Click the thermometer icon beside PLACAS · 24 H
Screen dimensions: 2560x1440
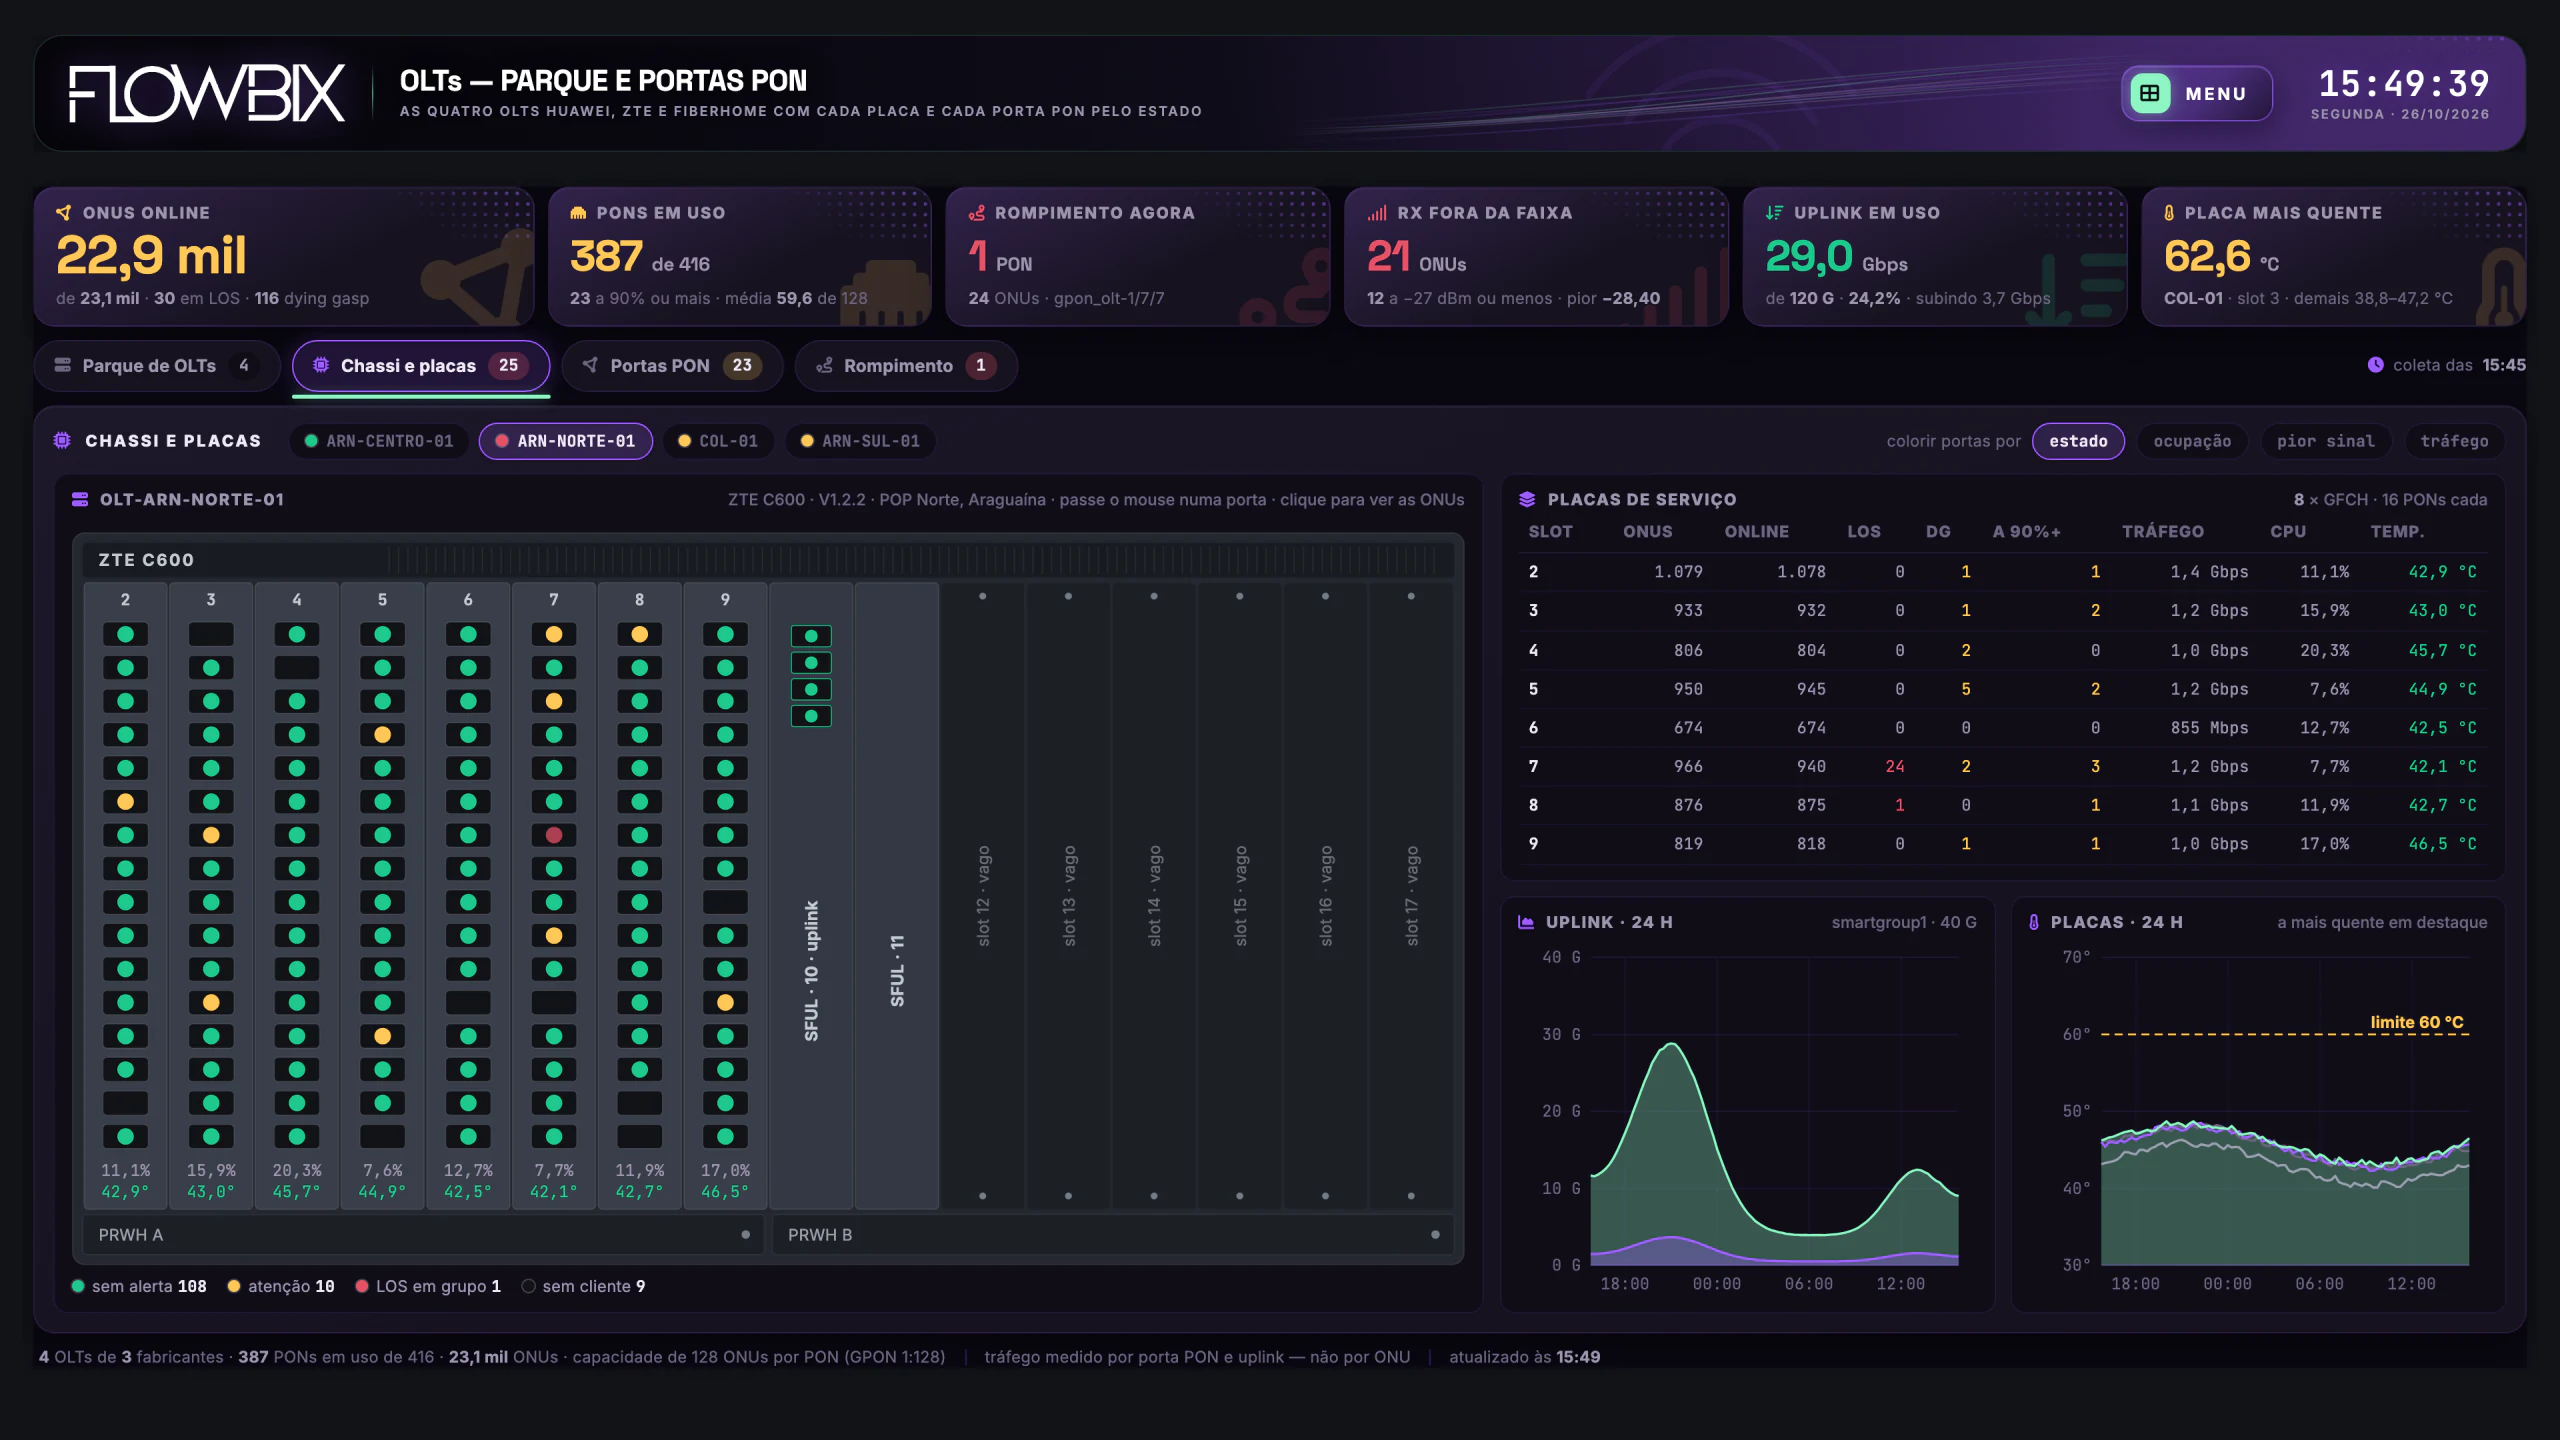coord(2033,922)
